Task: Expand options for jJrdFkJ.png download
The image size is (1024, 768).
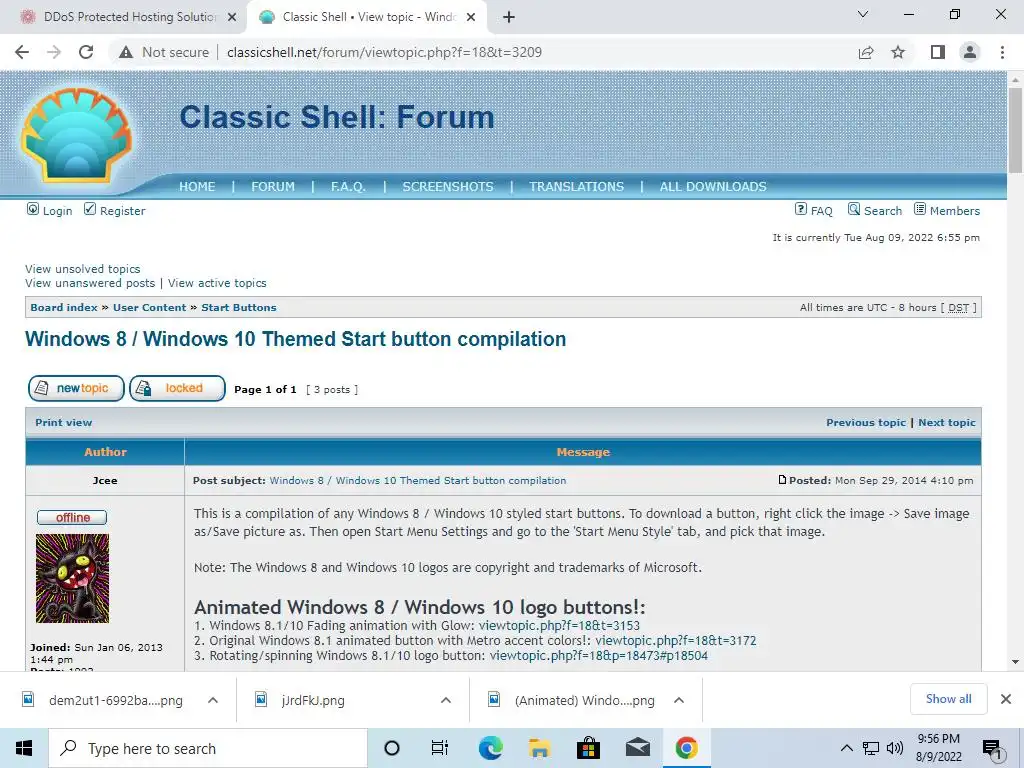Action: coord(446,700)
